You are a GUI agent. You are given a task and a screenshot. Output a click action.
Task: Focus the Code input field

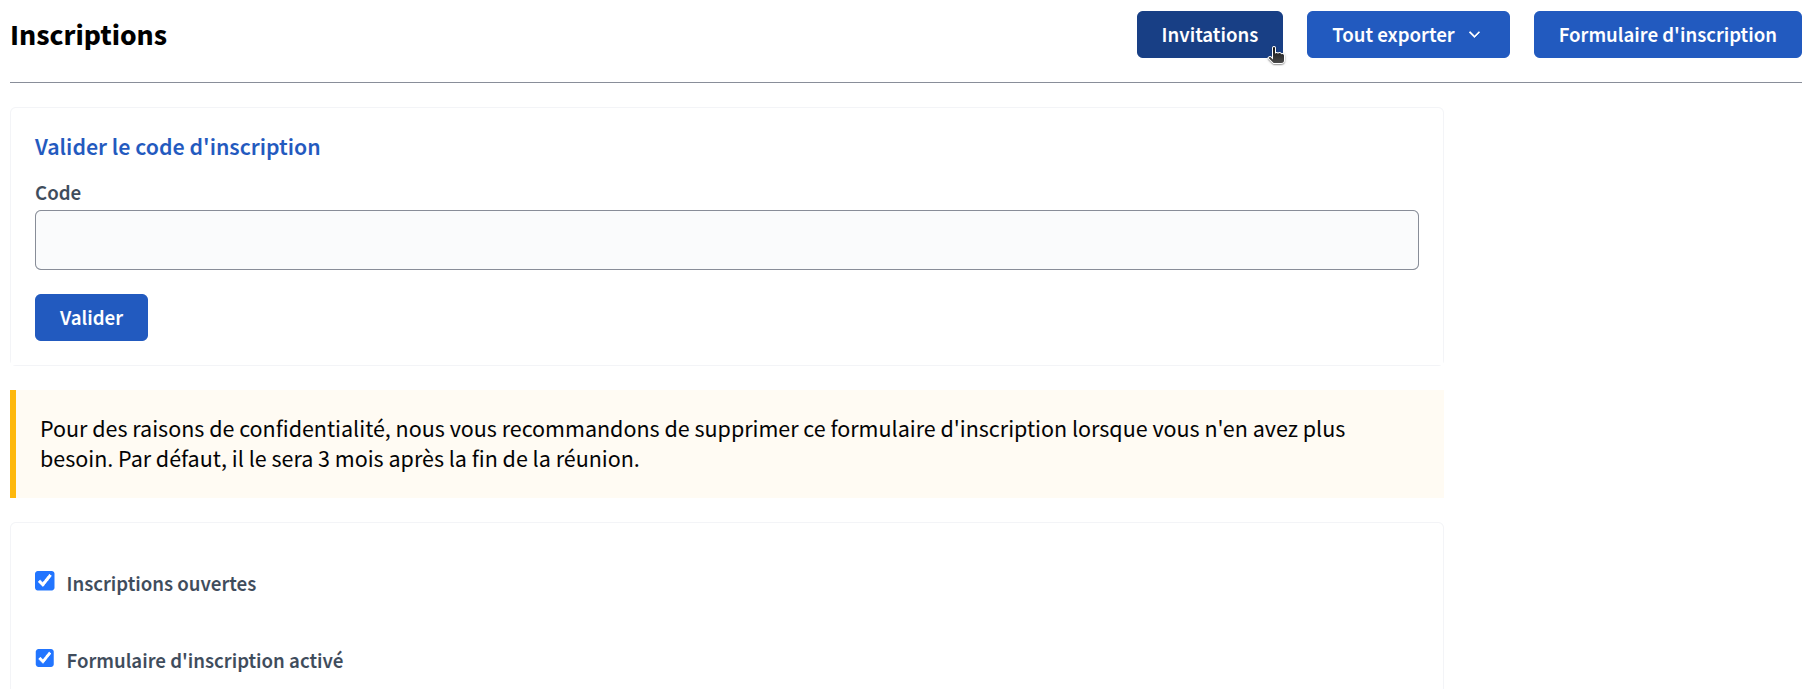pyautogui.click(x=726, y=240)
